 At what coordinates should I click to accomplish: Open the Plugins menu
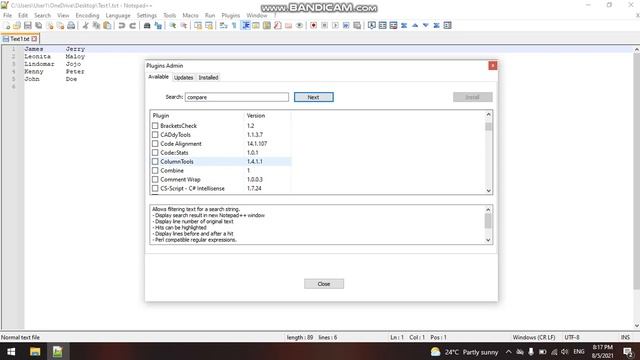(231, 16)
